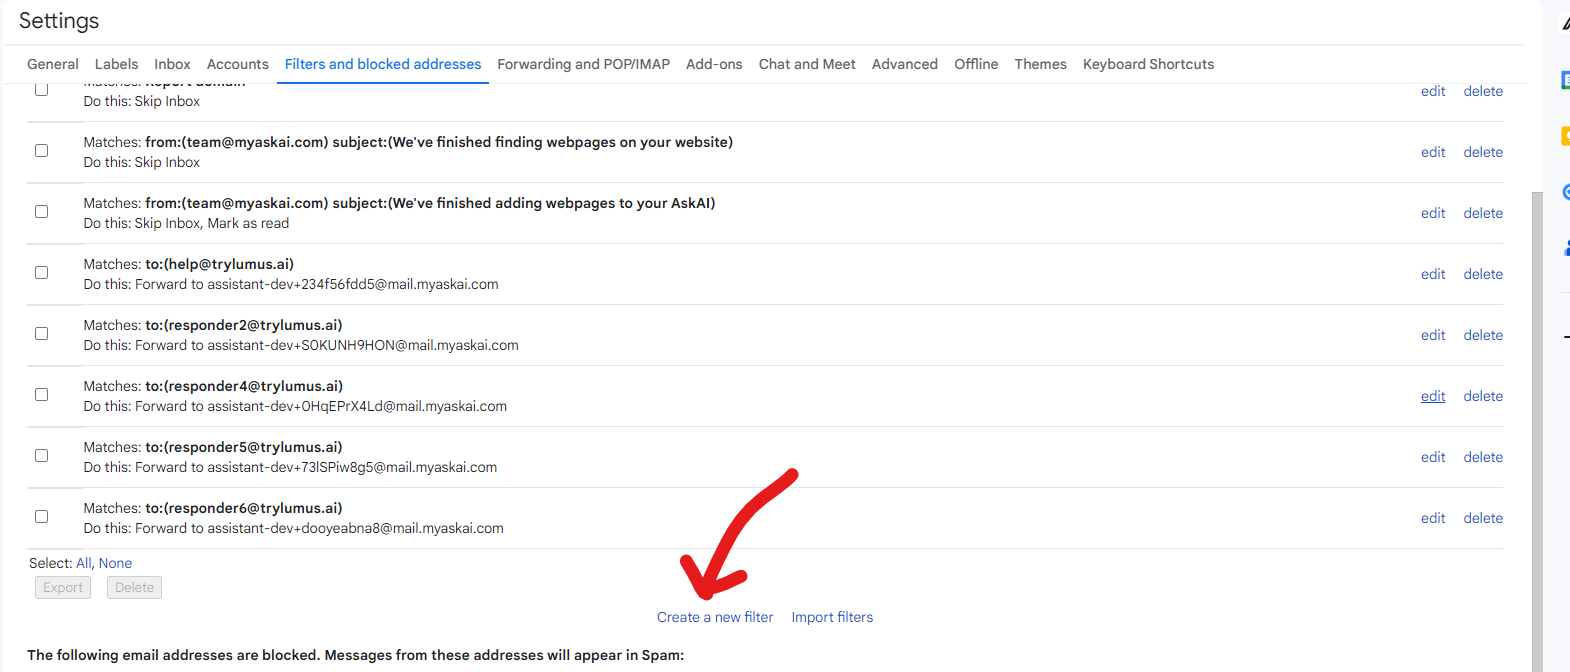This screenshot has width=1570, height=672.
Task: Select the responder2@trylumus.ai filter checkbox
Action: coord(42,333)
